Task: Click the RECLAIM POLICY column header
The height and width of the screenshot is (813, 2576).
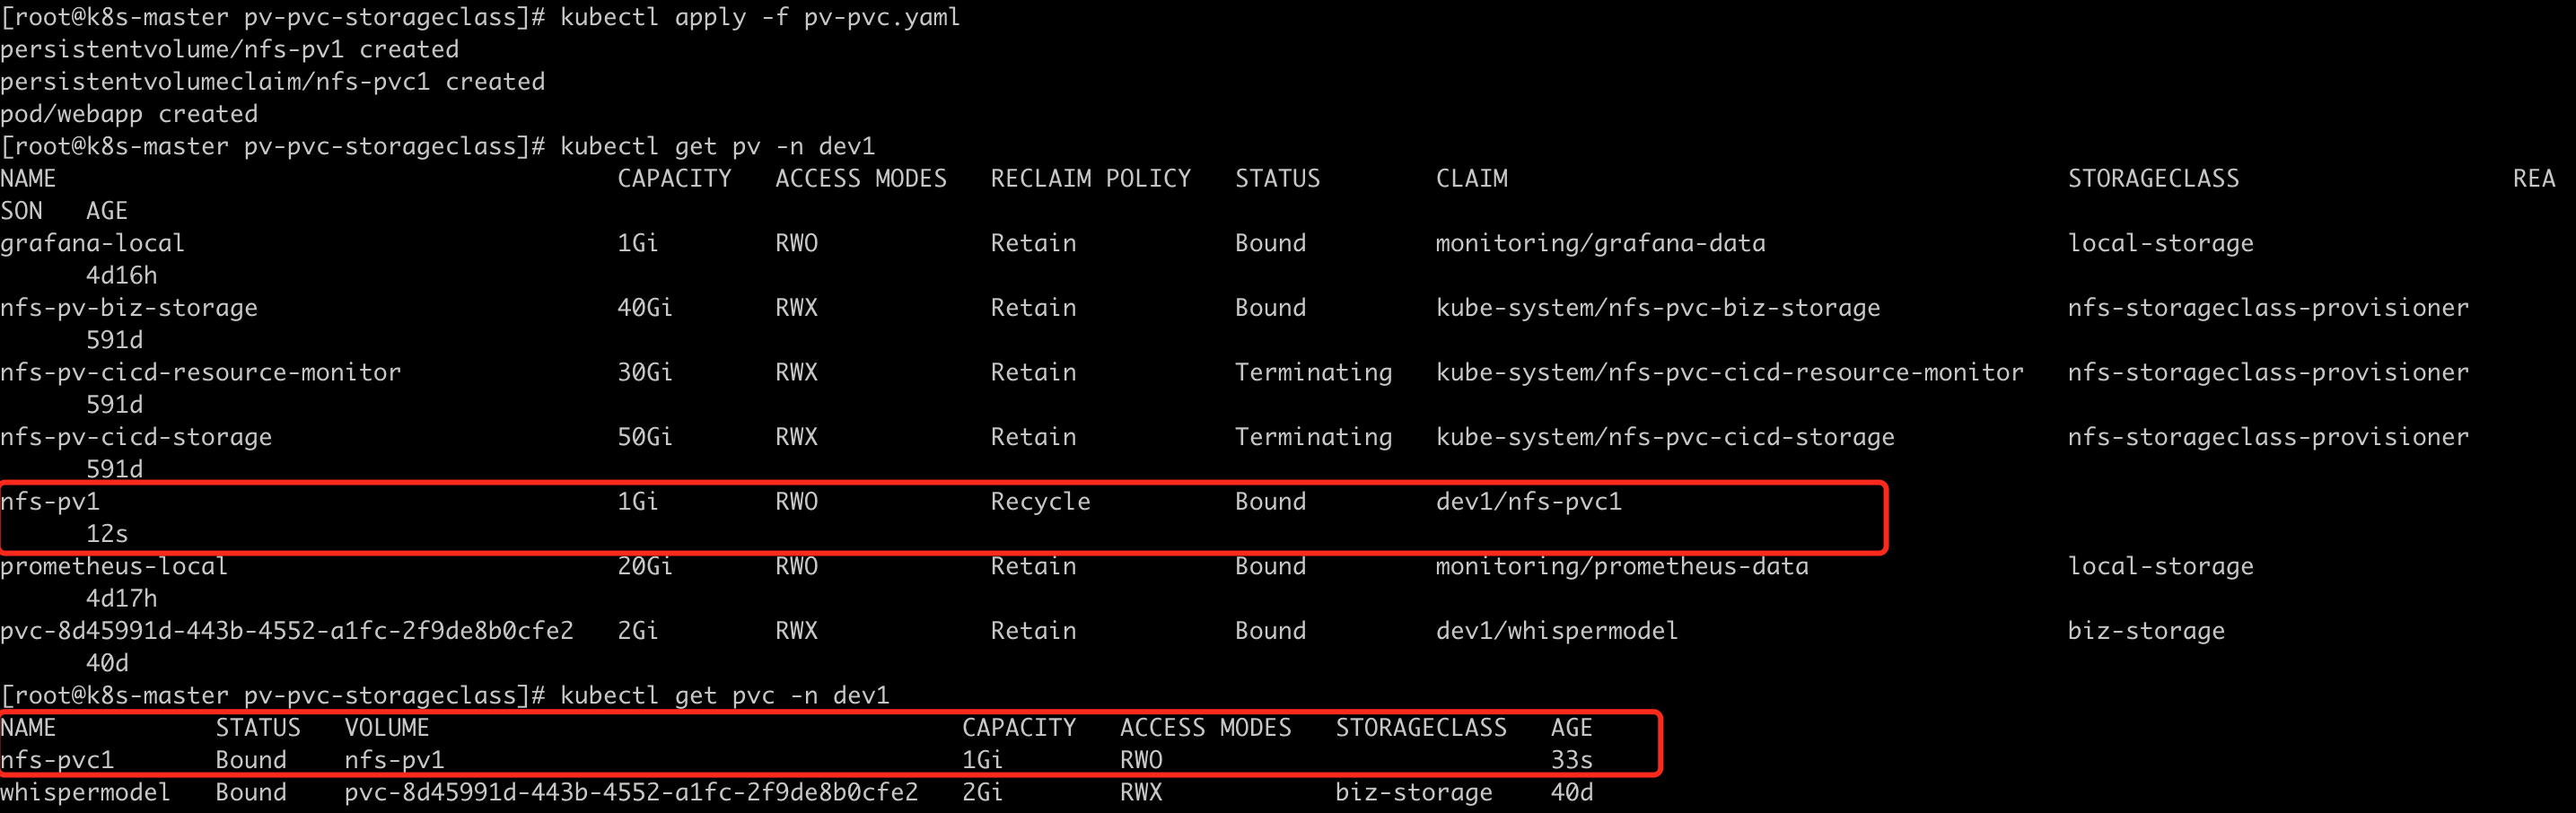Action: (x=1090, y=178)
